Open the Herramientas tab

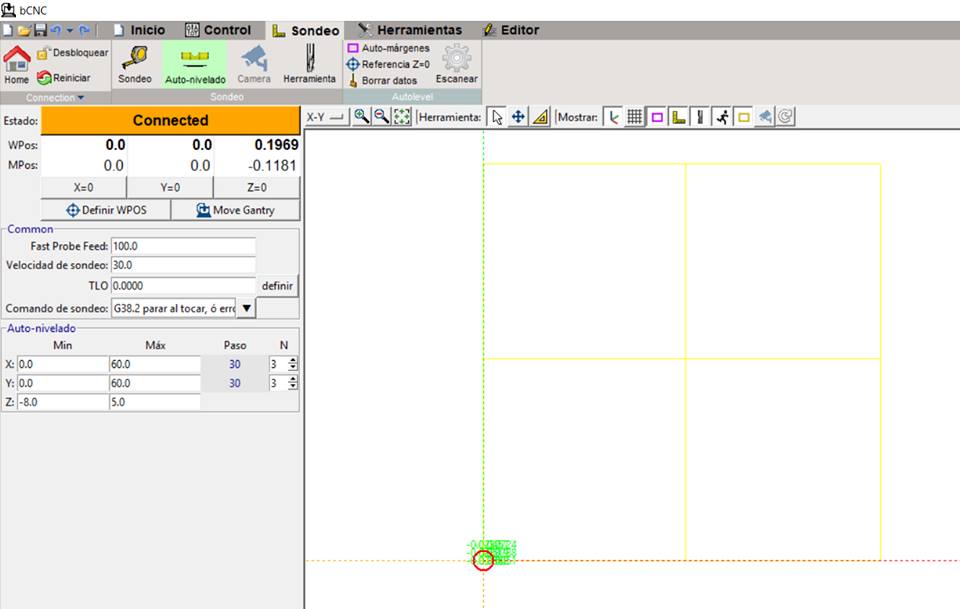(410, 30)
